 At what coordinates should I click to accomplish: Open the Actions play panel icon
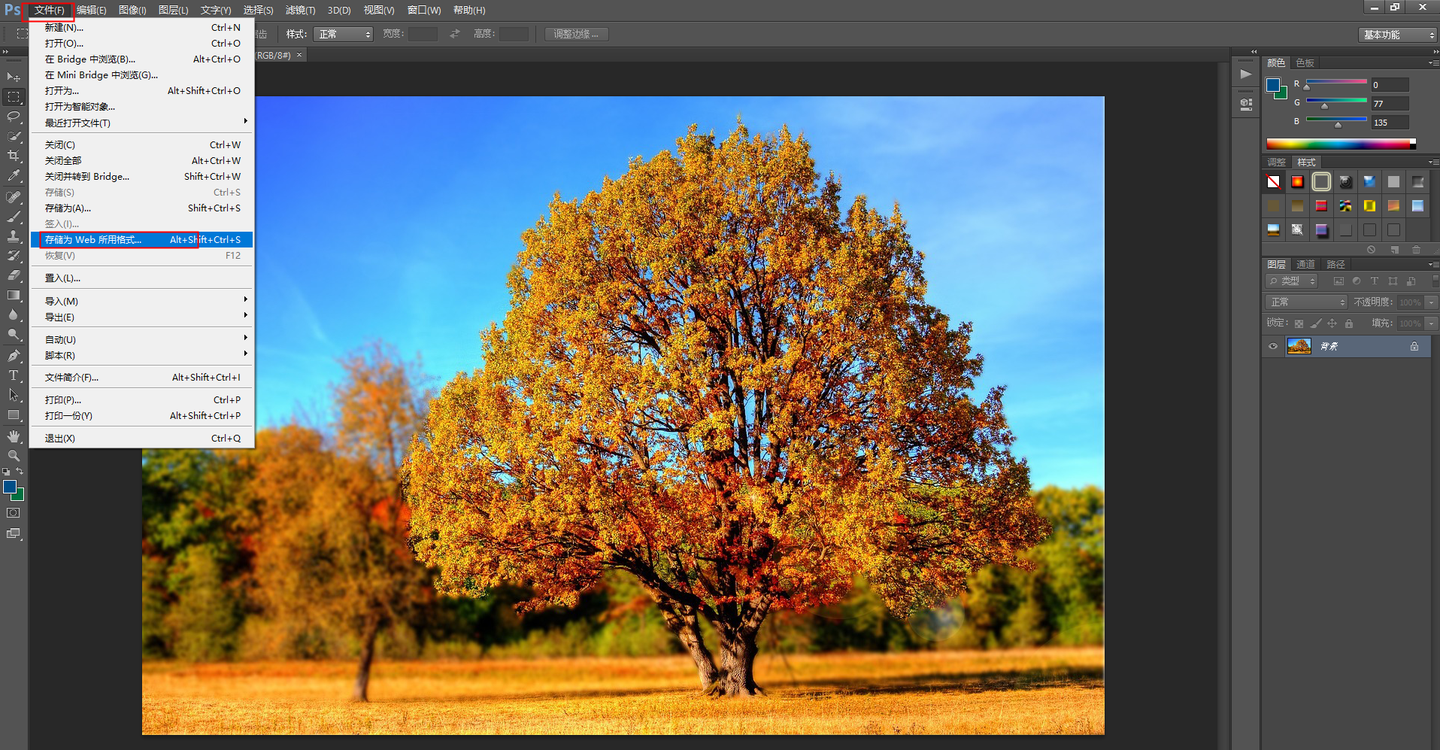1245,74
